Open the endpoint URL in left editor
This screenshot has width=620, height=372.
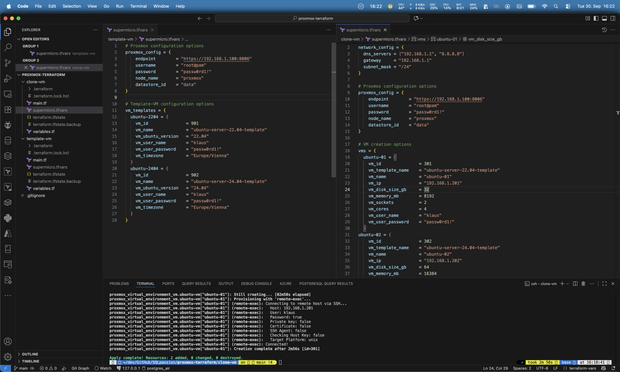point(216,59)
